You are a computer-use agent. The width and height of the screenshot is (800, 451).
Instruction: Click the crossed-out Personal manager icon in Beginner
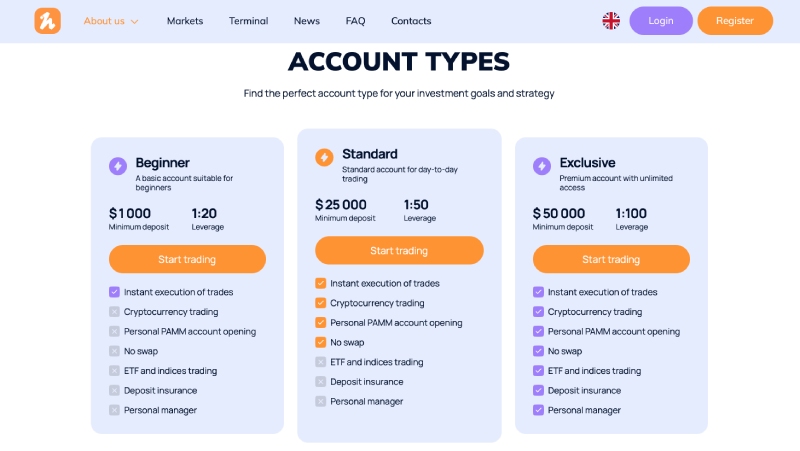tap(114, 410)
